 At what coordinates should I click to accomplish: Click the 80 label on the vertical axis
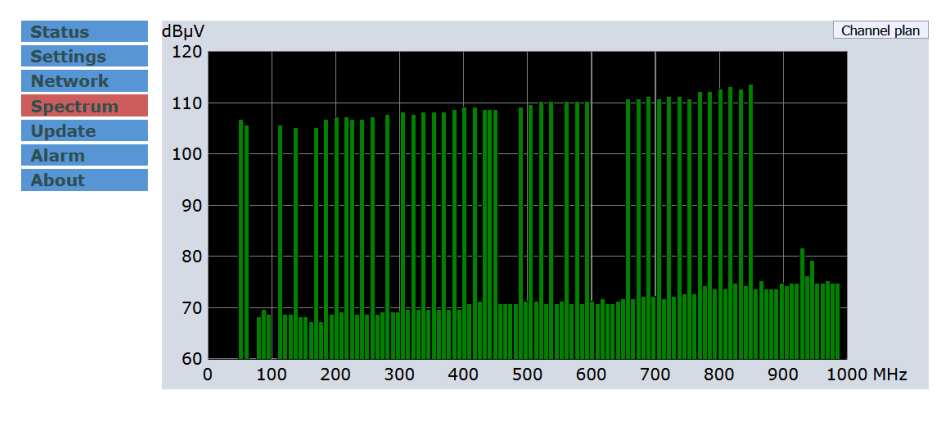(x=191, y=256)
